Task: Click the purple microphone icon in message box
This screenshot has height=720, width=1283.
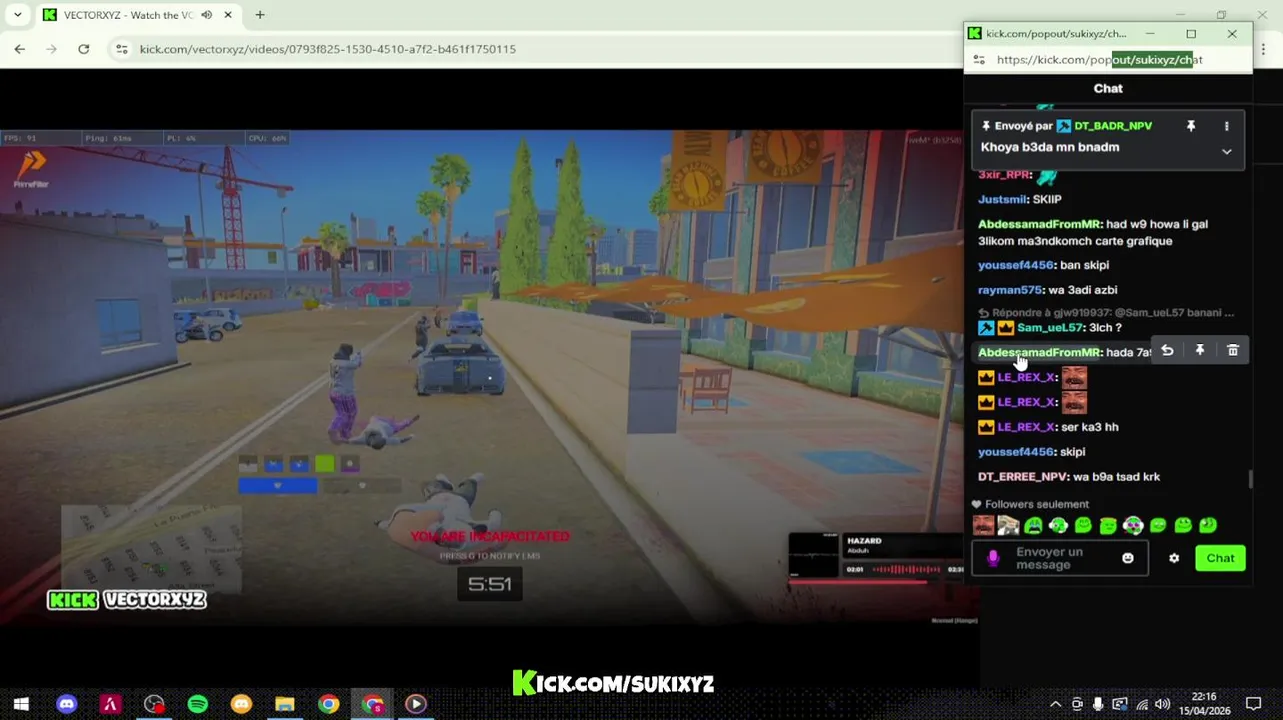Action: [993, 559]
